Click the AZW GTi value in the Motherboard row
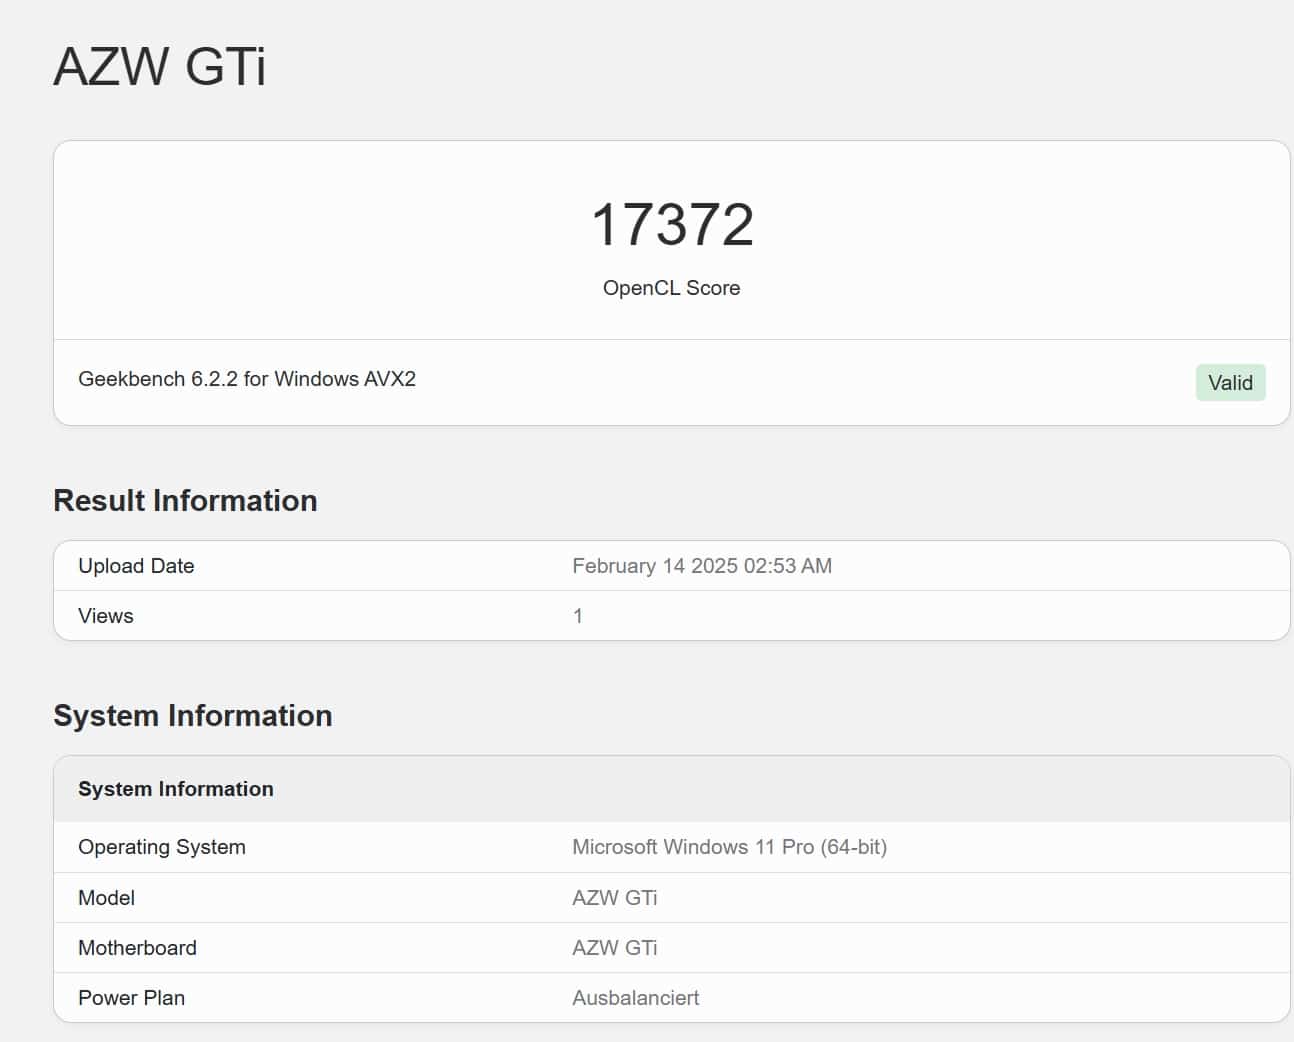This screenshot has height=1042, width=1294. [614, 948]
